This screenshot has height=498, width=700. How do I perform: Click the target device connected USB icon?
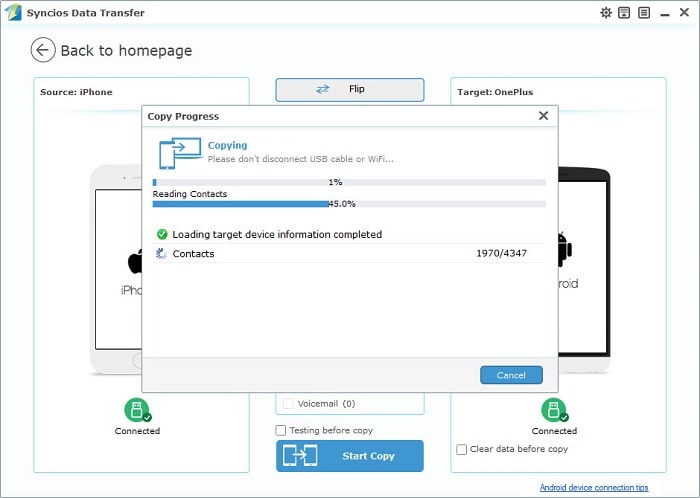tap(554, 410)
